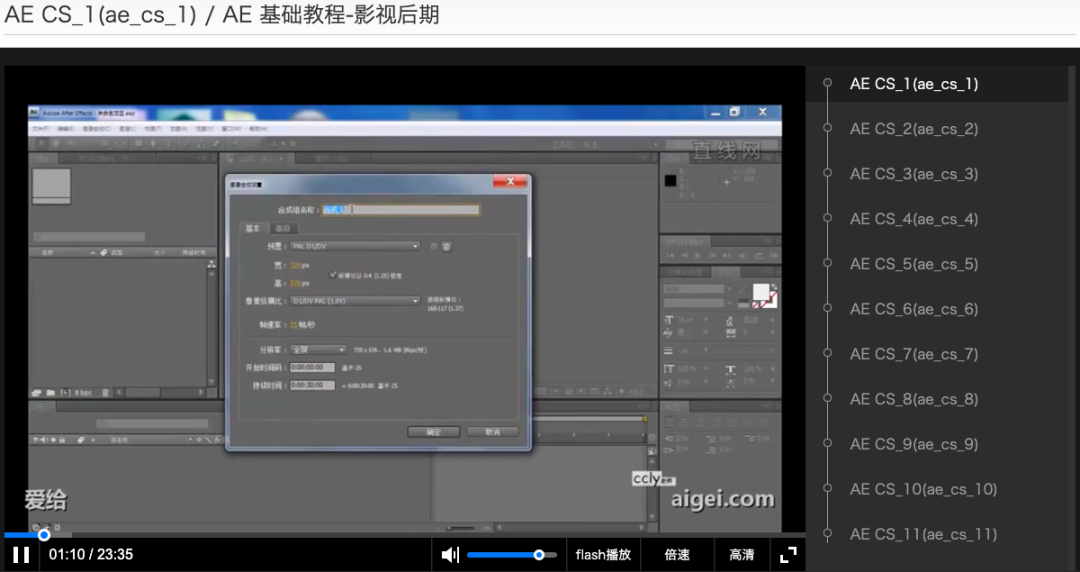The image size is (1080, 572).
Task: Switch to the second dialog tab beside 基本
Action: coord(282,228)
